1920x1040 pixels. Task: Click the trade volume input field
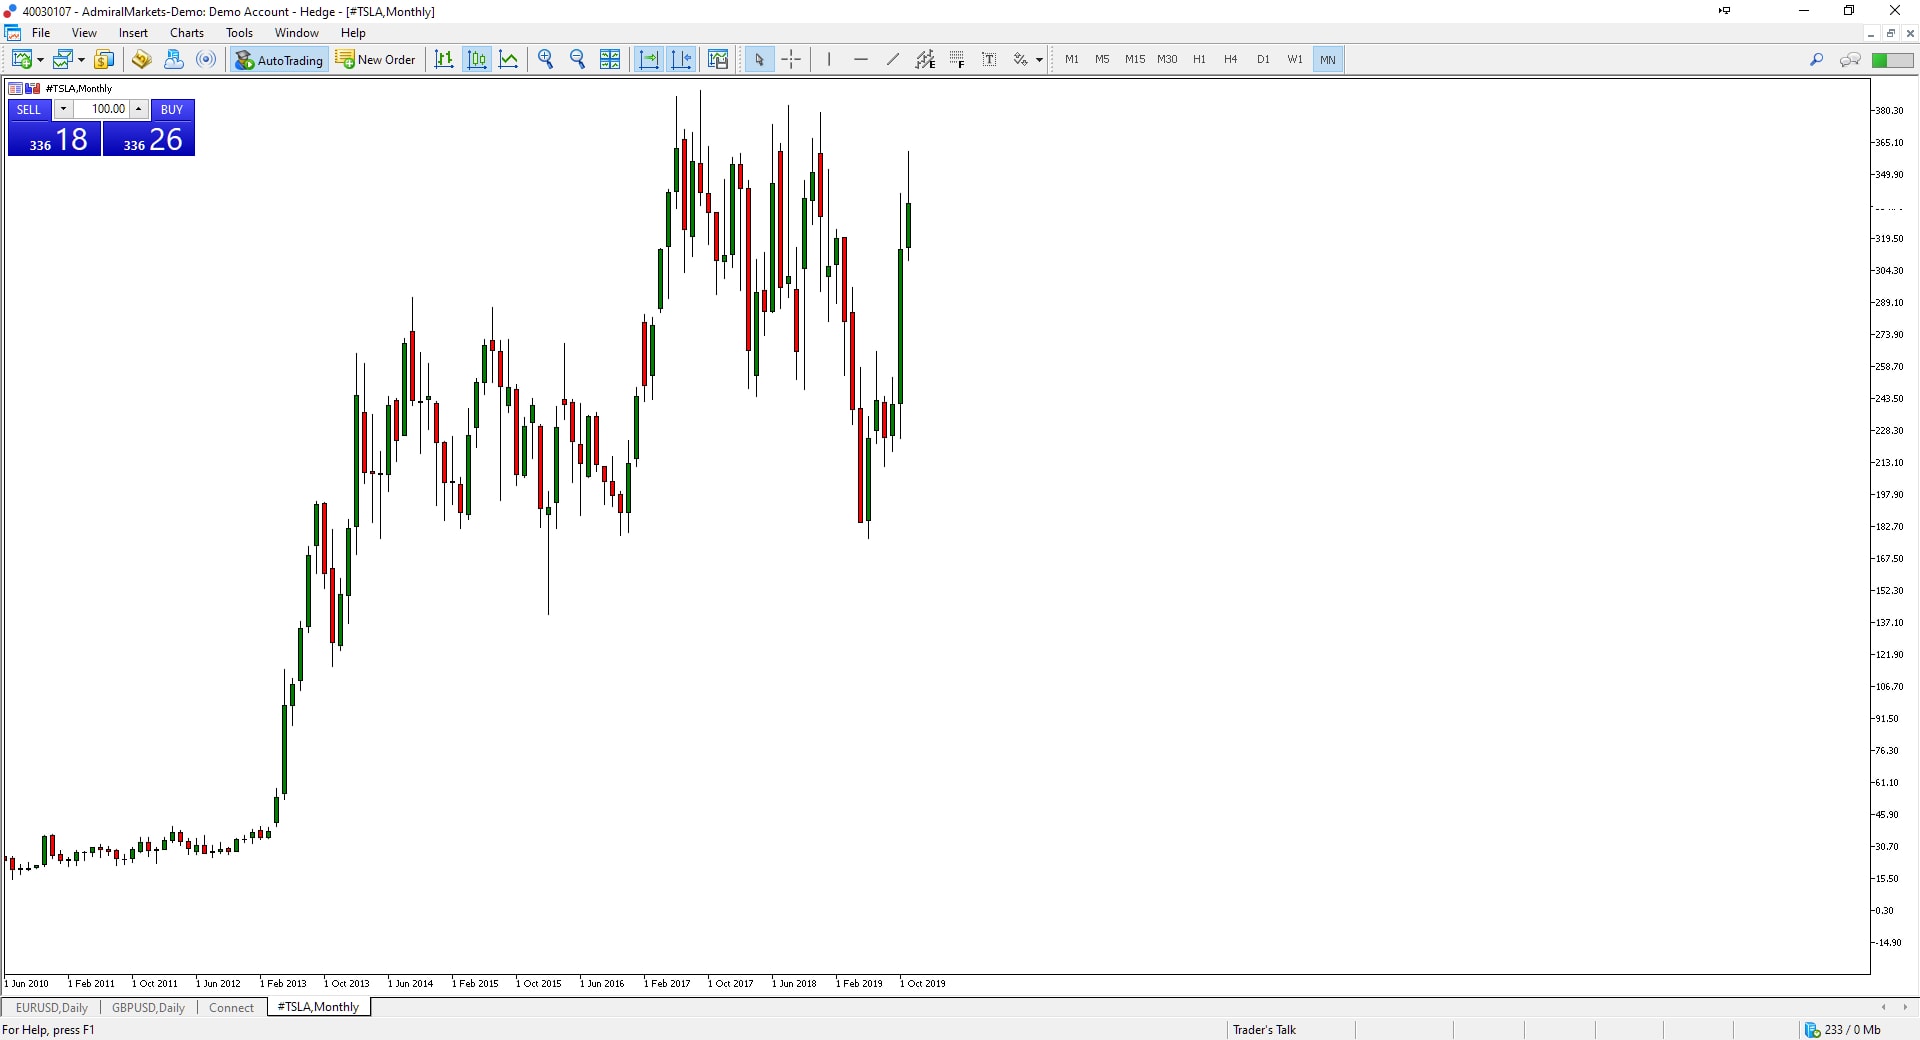(104, 109)
